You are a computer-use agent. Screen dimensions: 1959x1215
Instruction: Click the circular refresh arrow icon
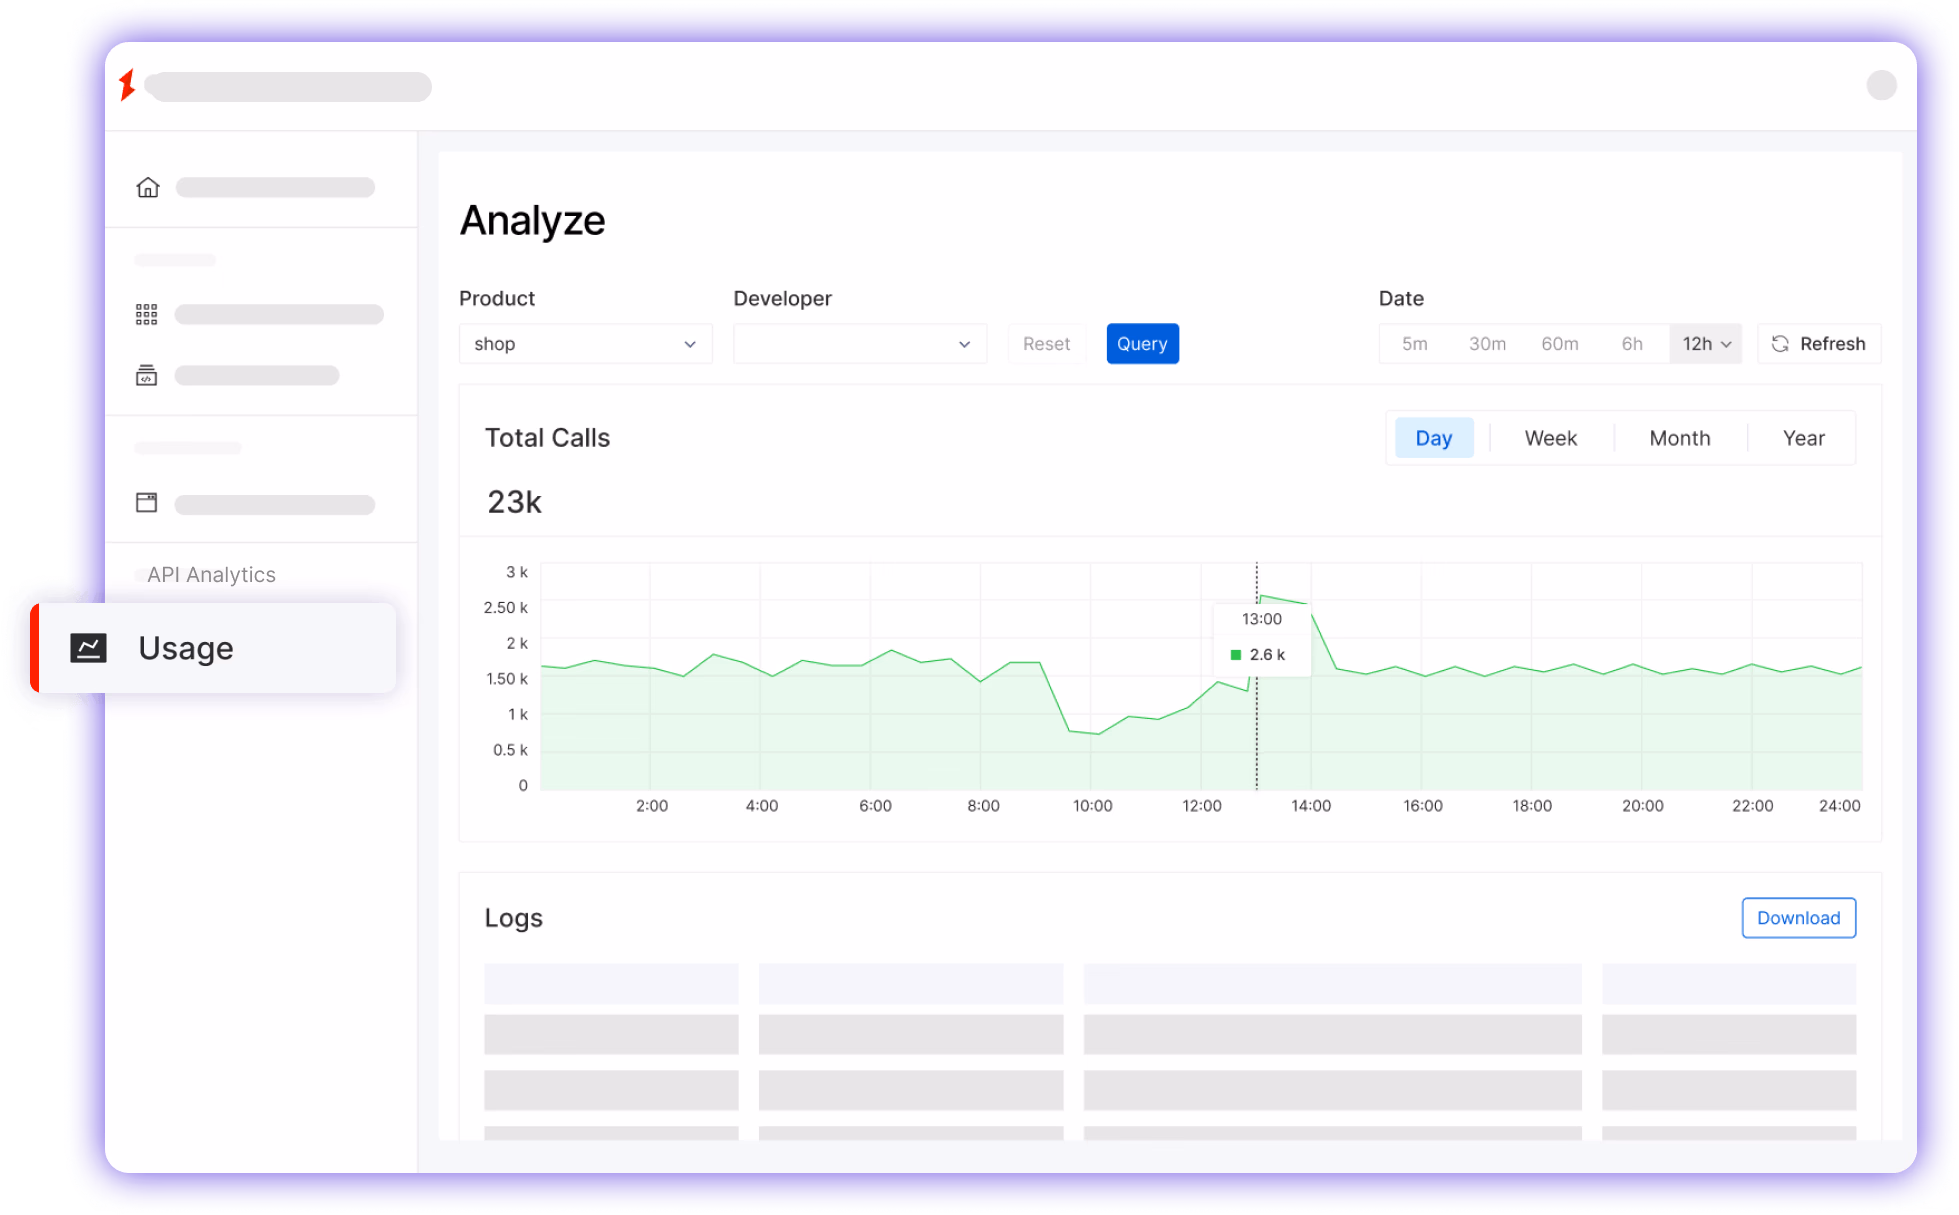pyautogui.click(x=1779, y=343)
